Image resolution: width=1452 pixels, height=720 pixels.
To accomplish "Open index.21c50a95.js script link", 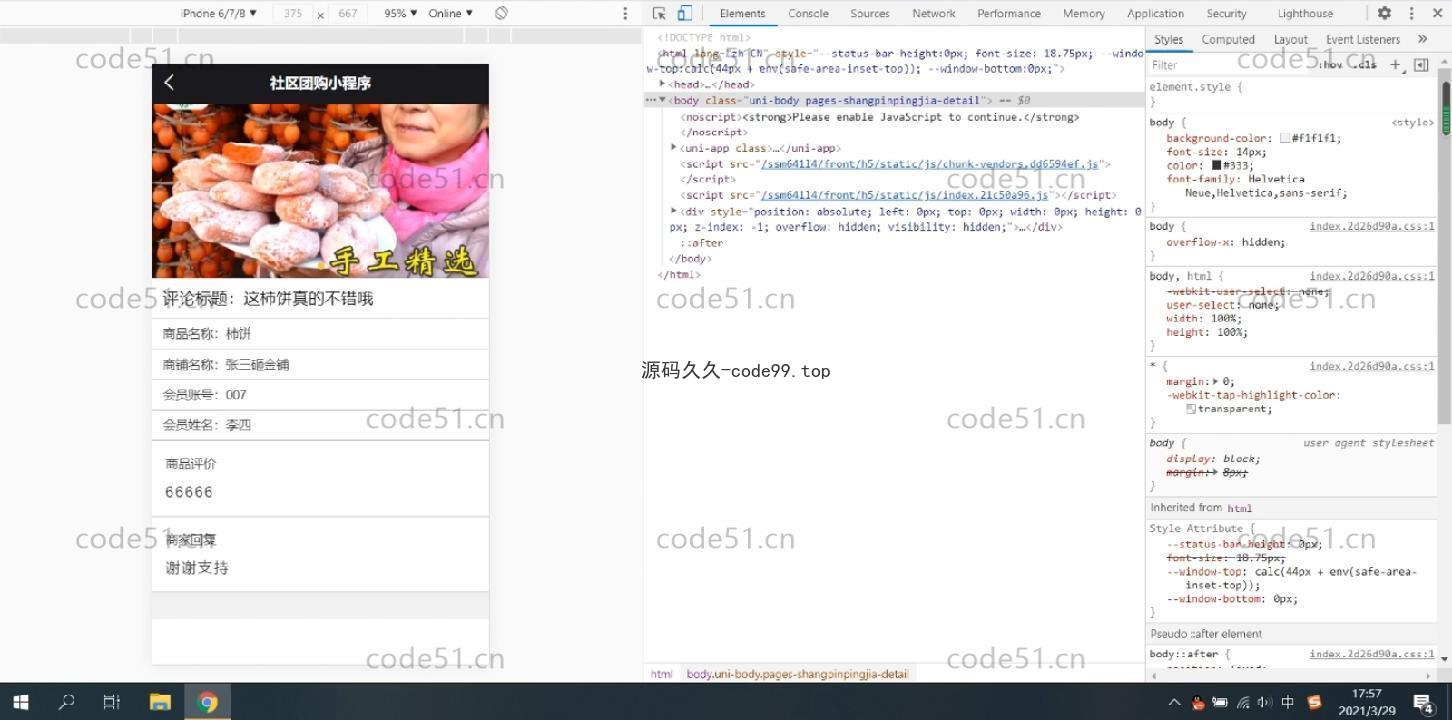I will (904, 195).
